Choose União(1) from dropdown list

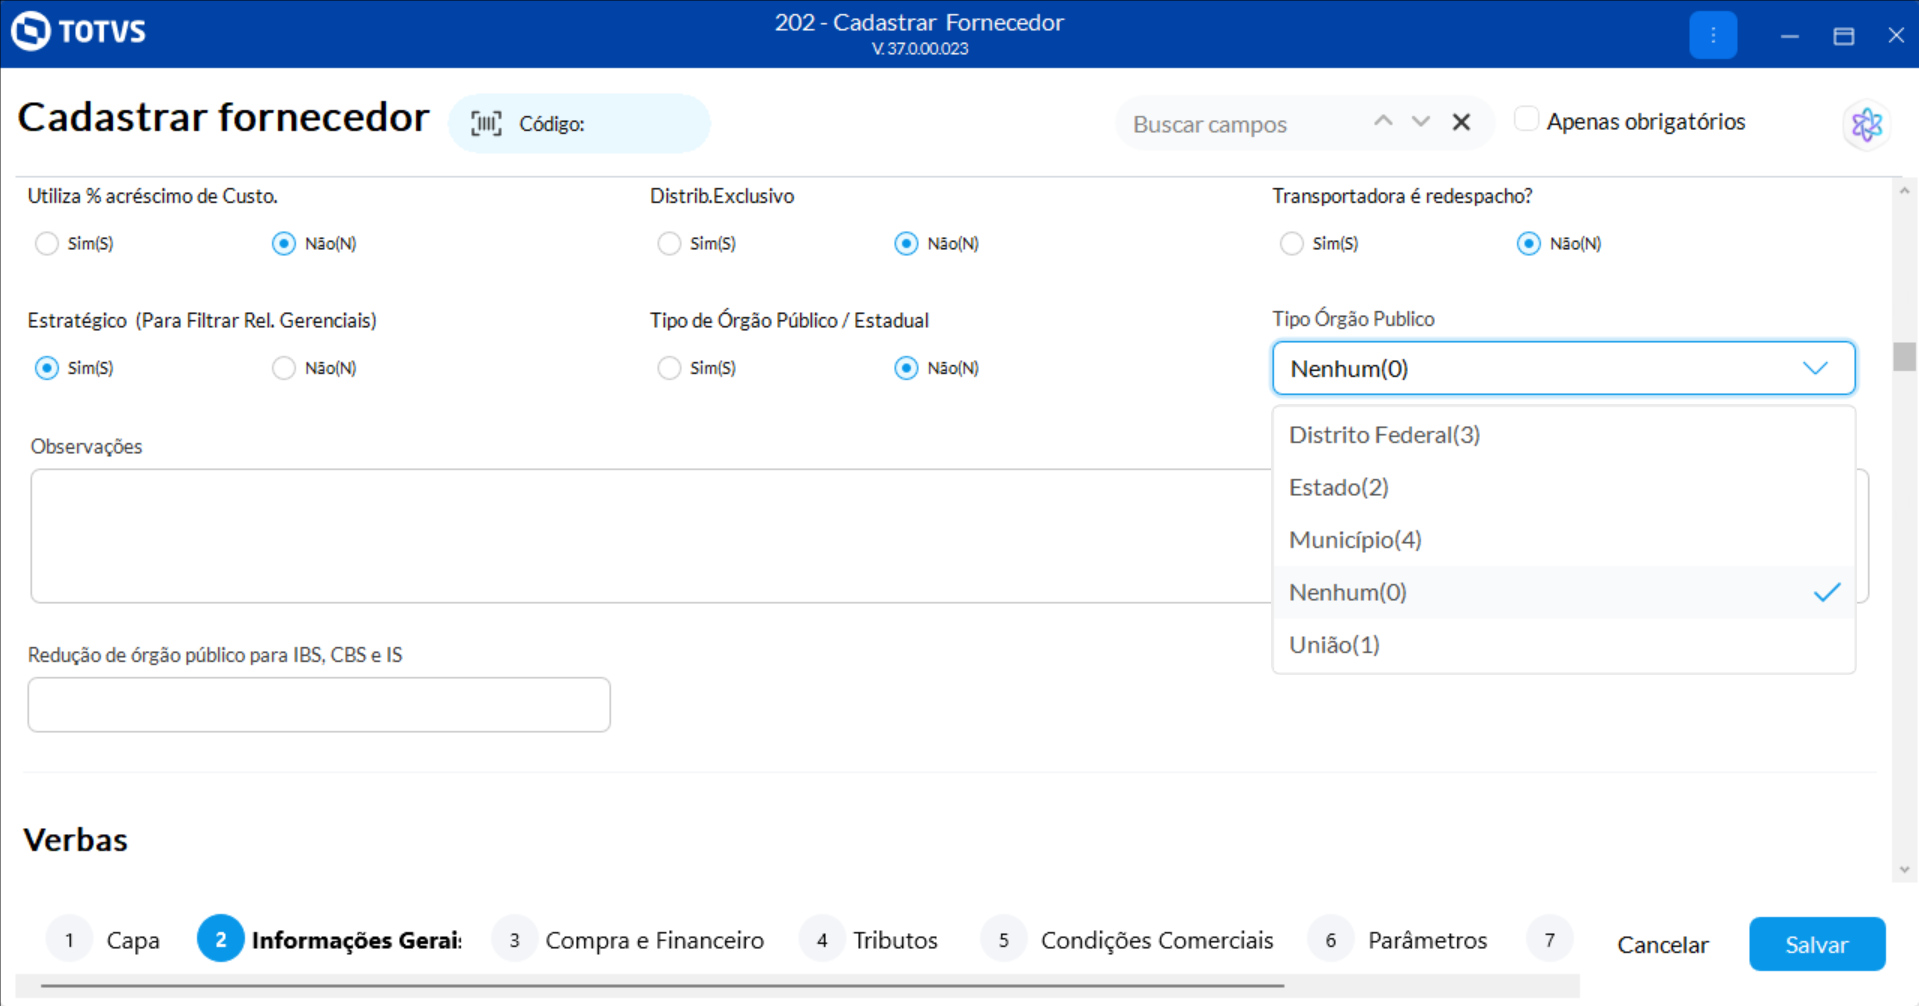click(x=1334, y=645)
